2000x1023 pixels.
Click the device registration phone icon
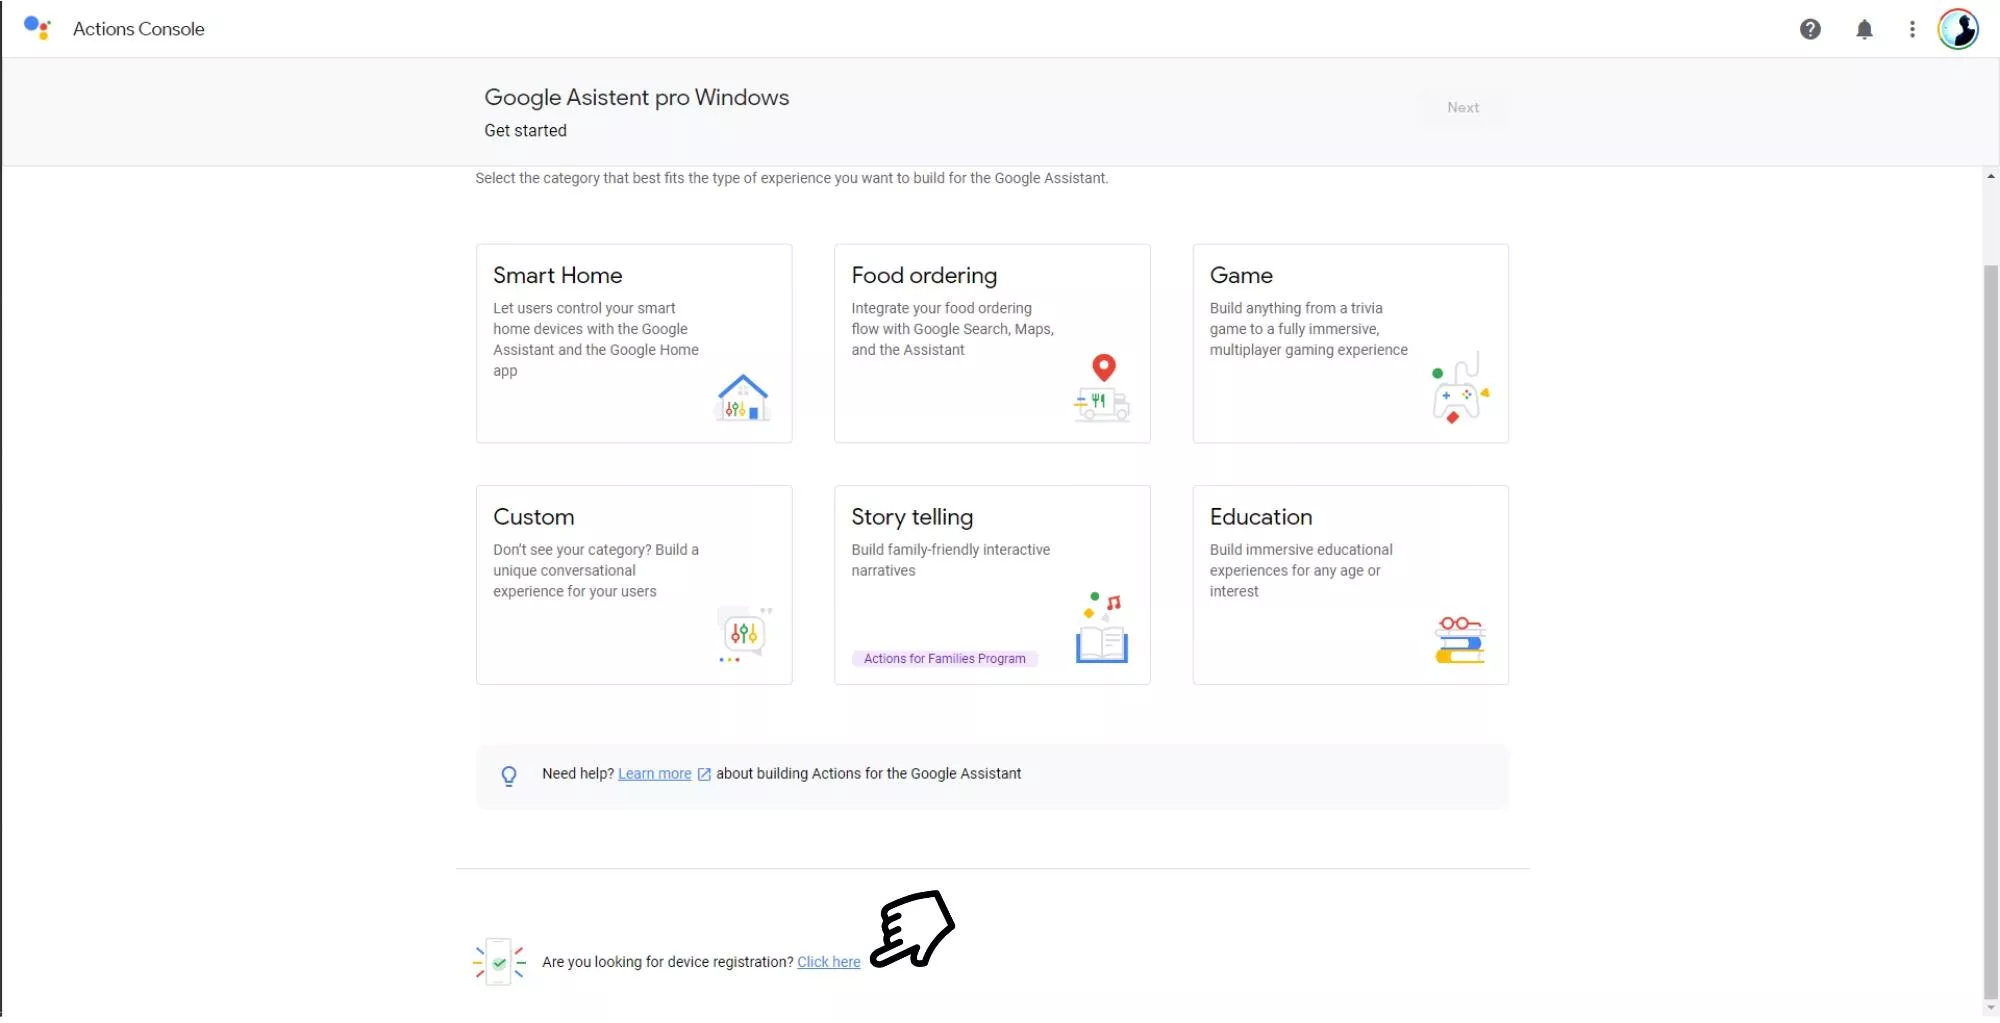499,962
